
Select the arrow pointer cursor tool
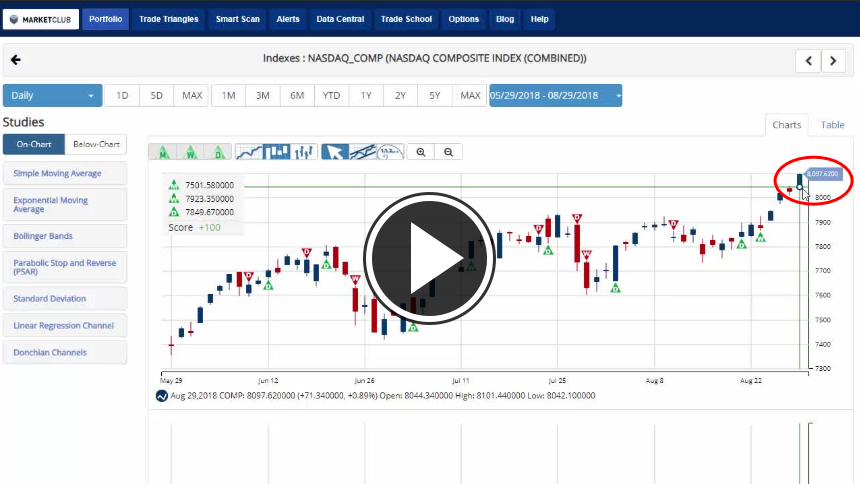[335, 152]
